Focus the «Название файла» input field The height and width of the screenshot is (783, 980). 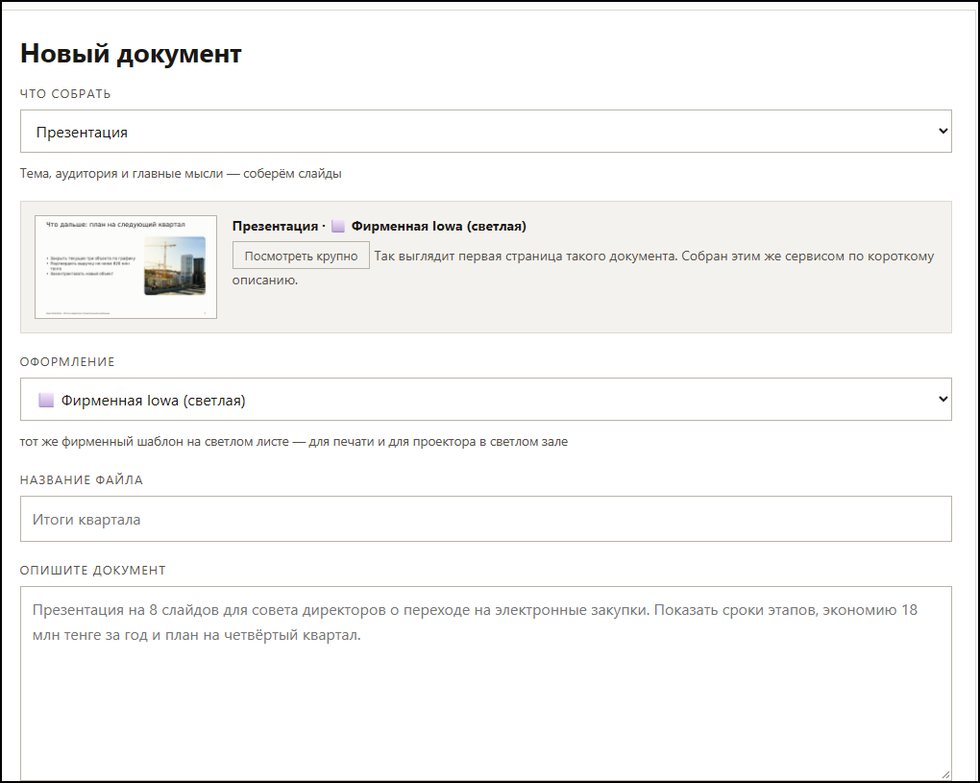click(486, 519)
